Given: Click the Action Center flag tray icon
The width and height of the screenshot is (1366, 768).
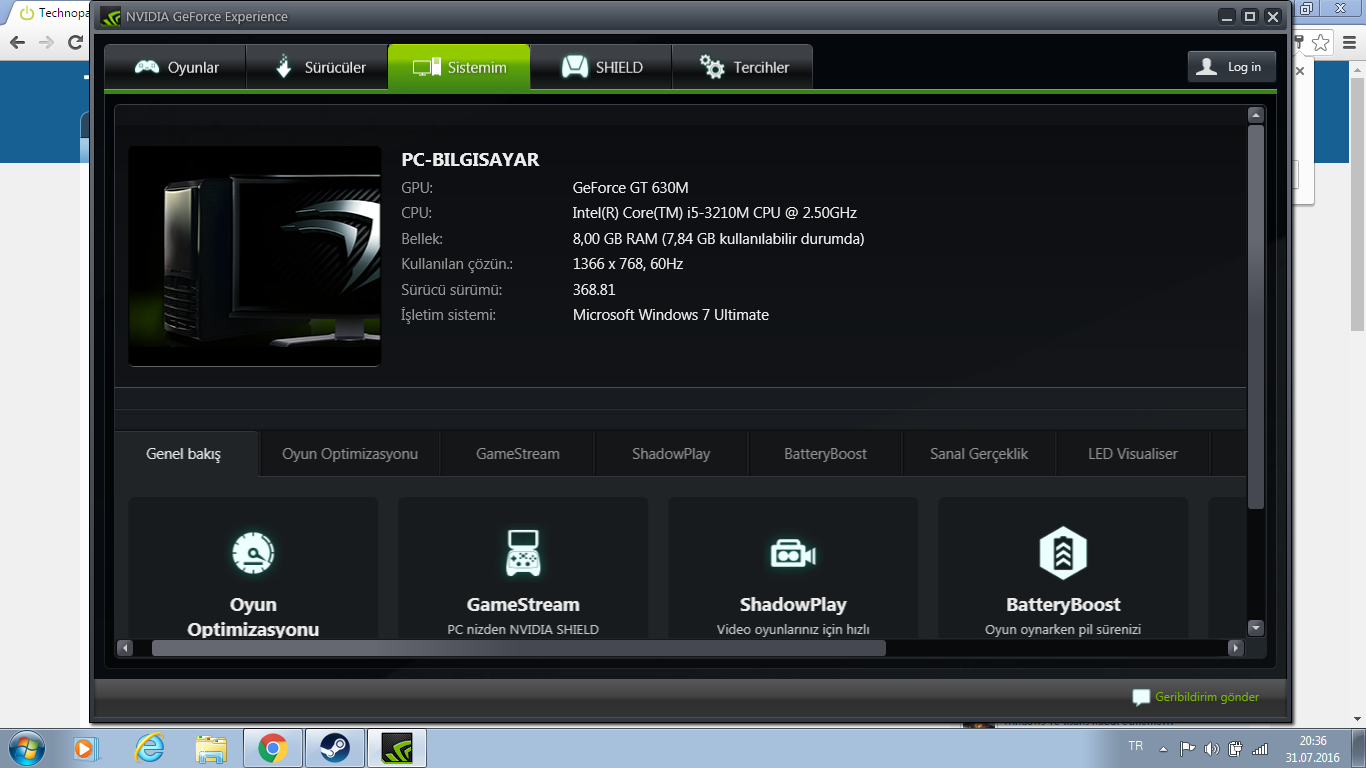Looking at the screenshot, I should click(1188, 748).
